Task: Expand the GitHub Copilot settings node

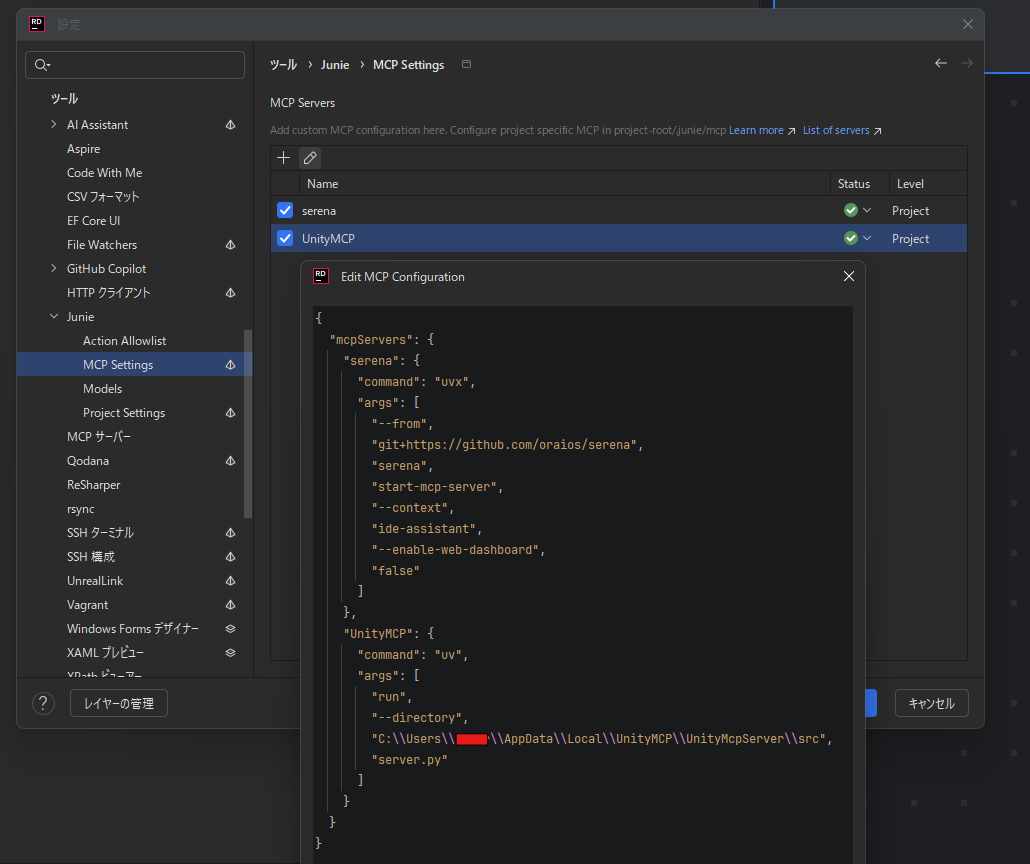Action: coord(54,269)
